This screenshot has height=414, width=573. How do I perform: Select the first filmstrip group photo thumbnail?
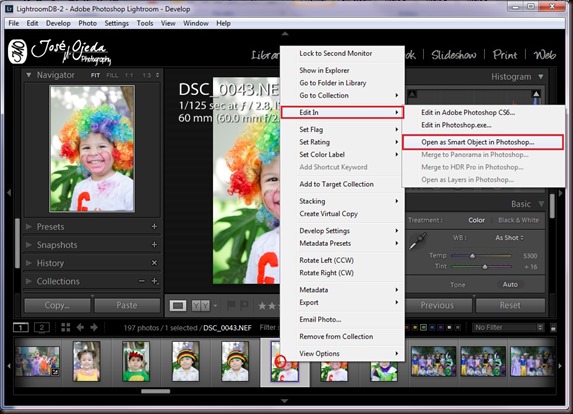(x=37, y=361)
